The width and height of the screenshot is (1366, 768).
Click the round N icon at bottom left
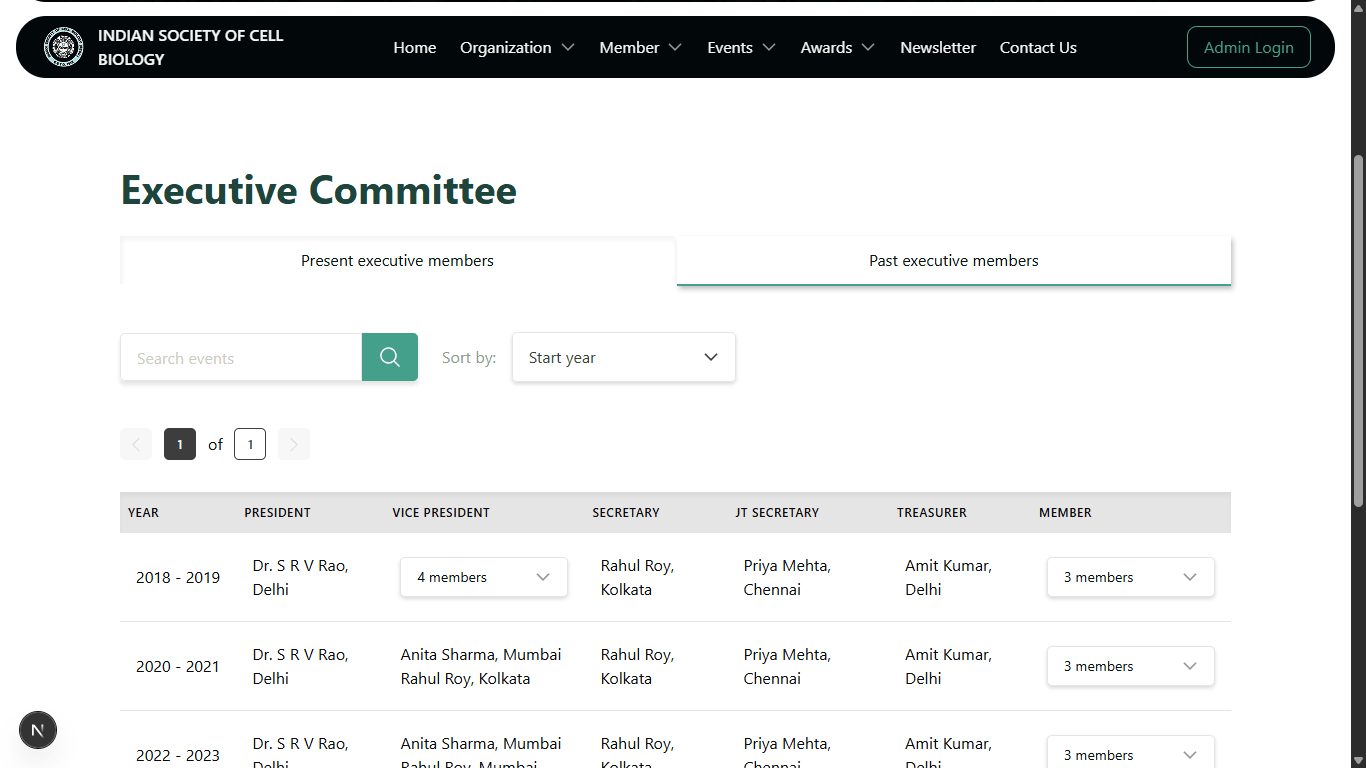pyautogui.click(x=38, y=730)
